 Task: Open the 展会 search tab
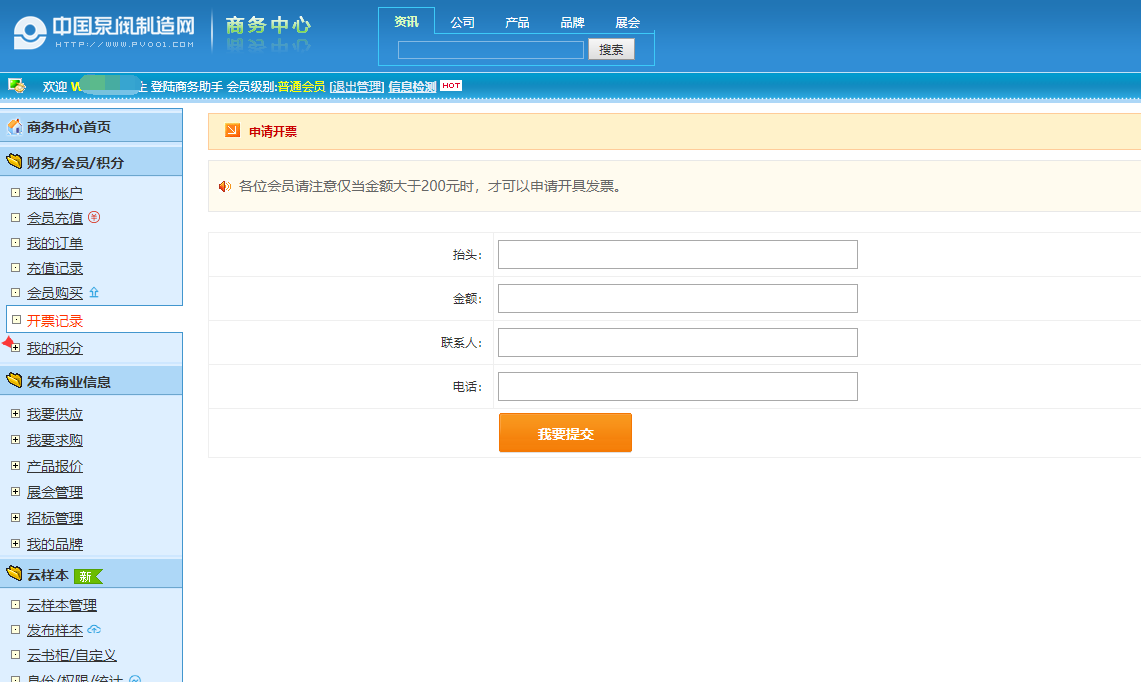tap(627, 22)
